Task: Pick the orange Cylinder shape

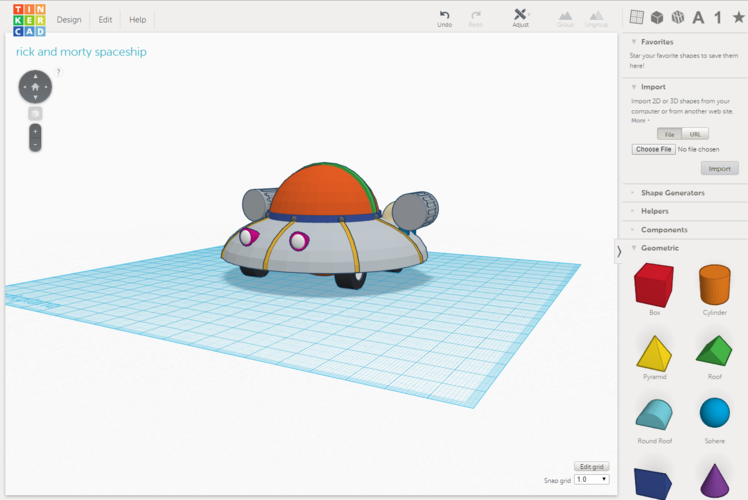Action: coord(715,285)
